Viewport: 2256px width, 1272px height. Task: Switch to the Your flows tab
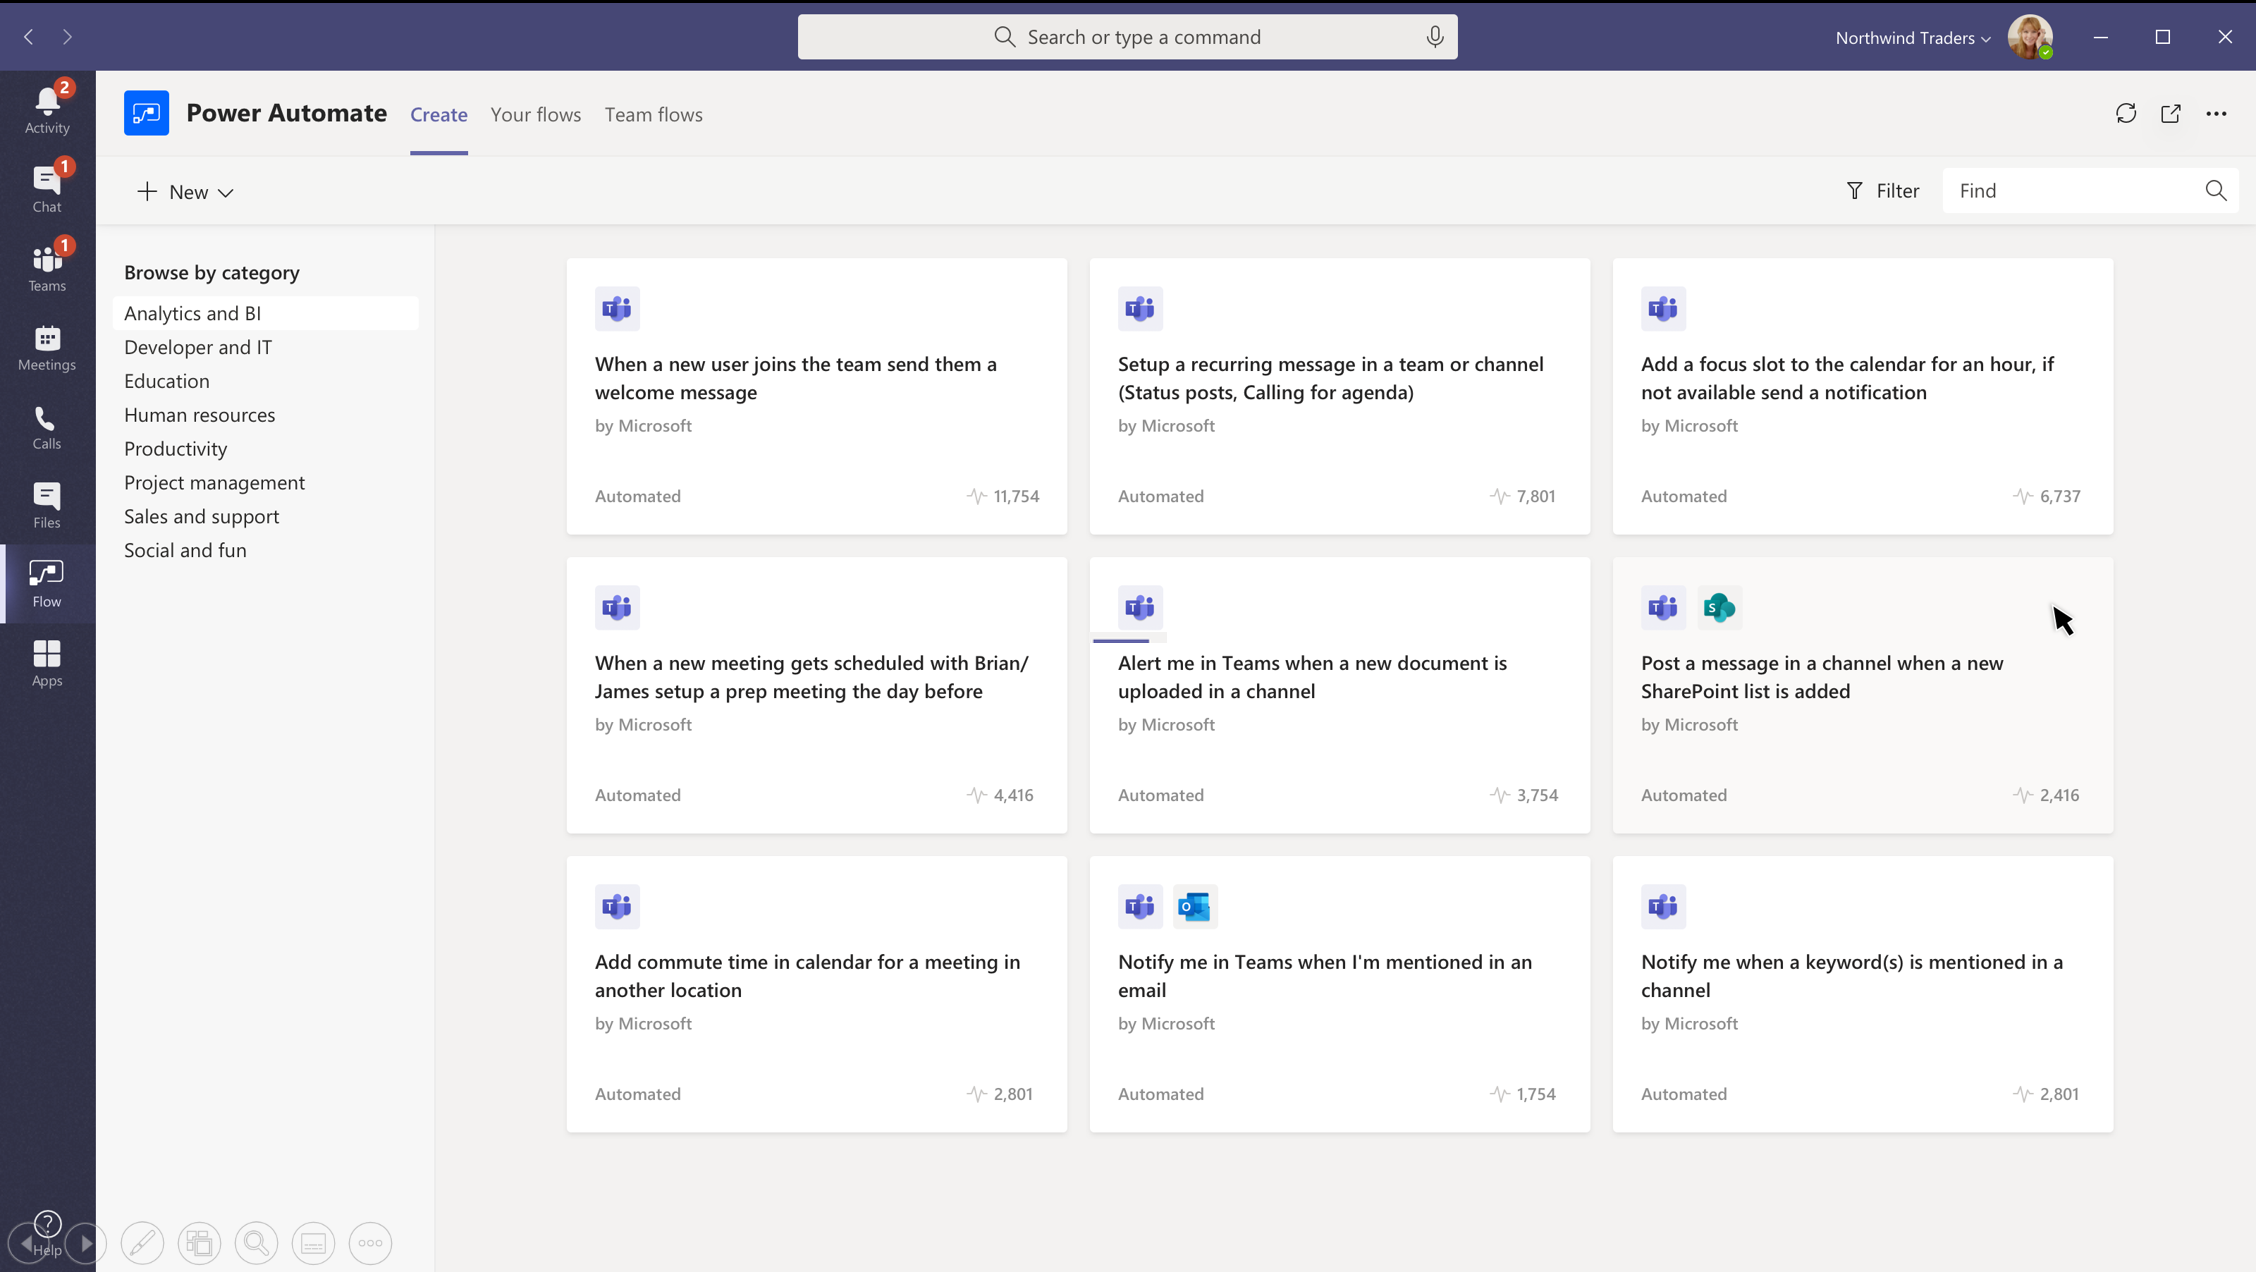pos(535,115)
